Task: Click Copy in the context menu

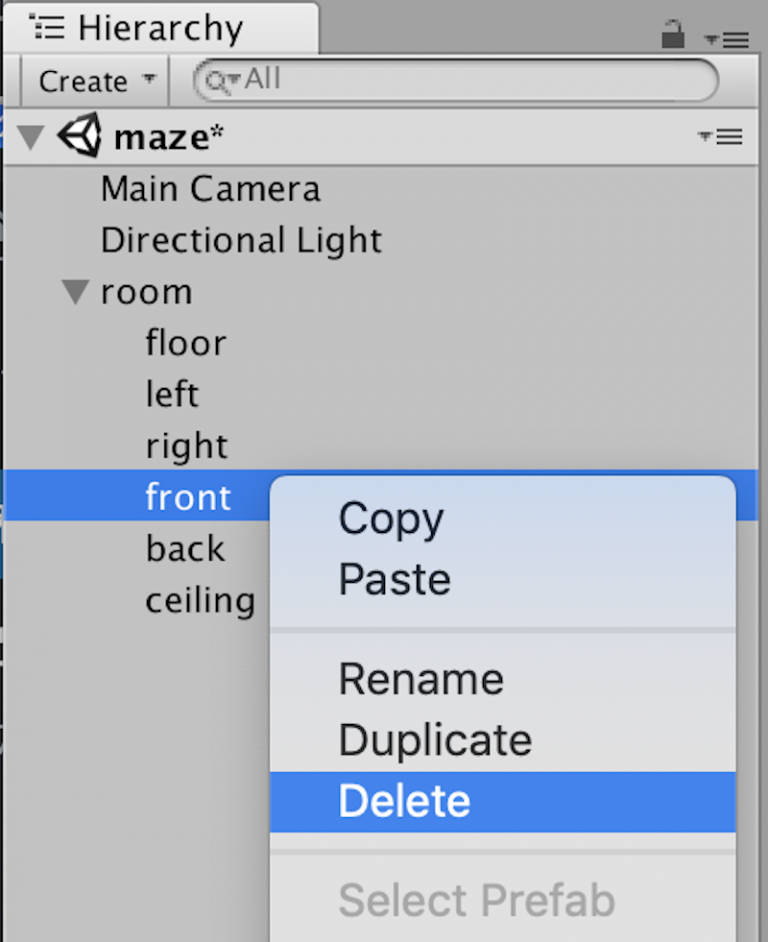Action: [x=391, y=518]
